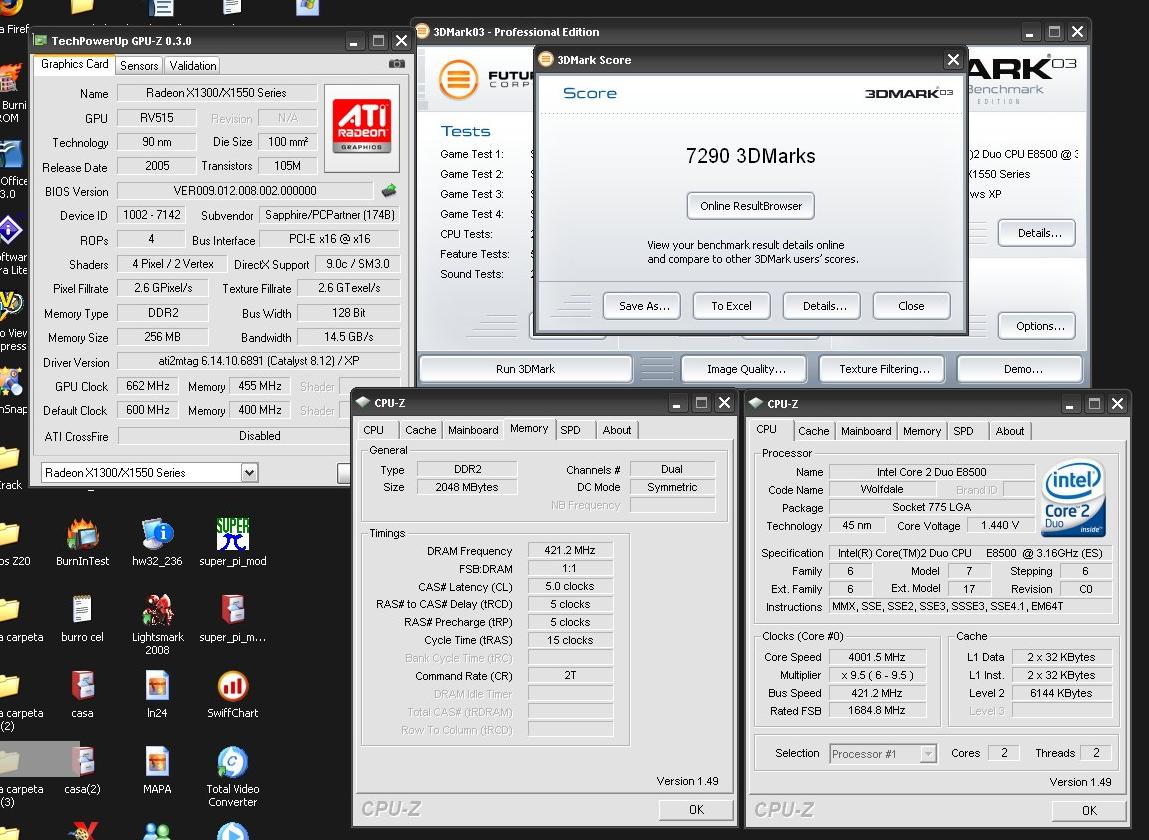Viewport: 1149px width, 840px height.
Task: Open the super_pi_mod desktop icon
Action: point(232,534)
